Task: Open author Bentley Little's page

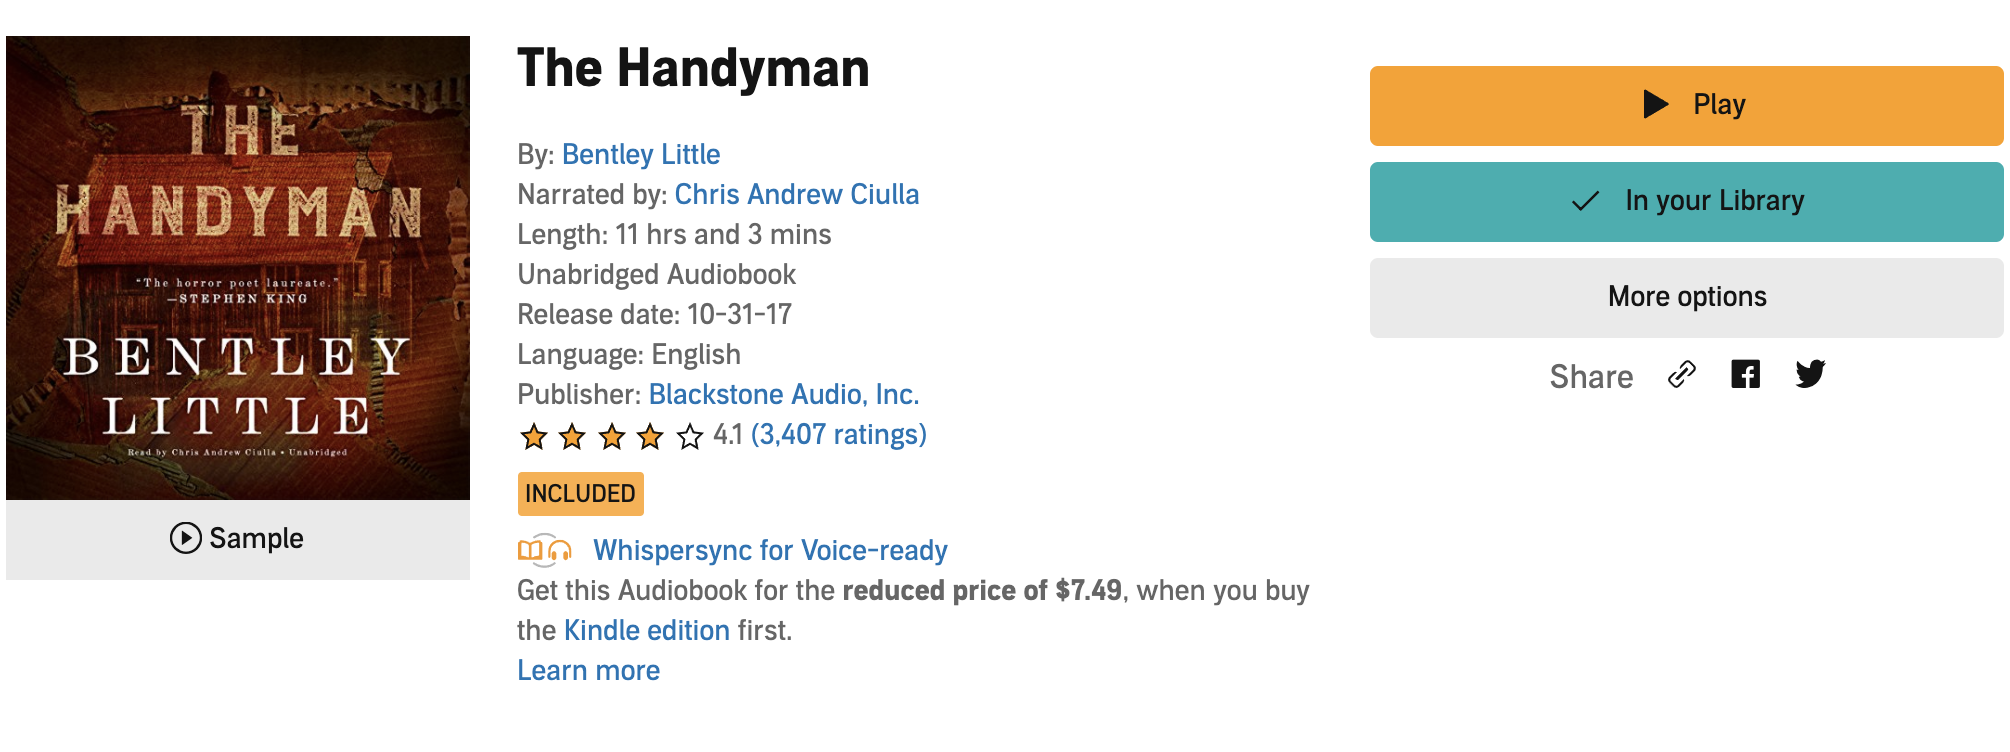Action: [640, 154]
